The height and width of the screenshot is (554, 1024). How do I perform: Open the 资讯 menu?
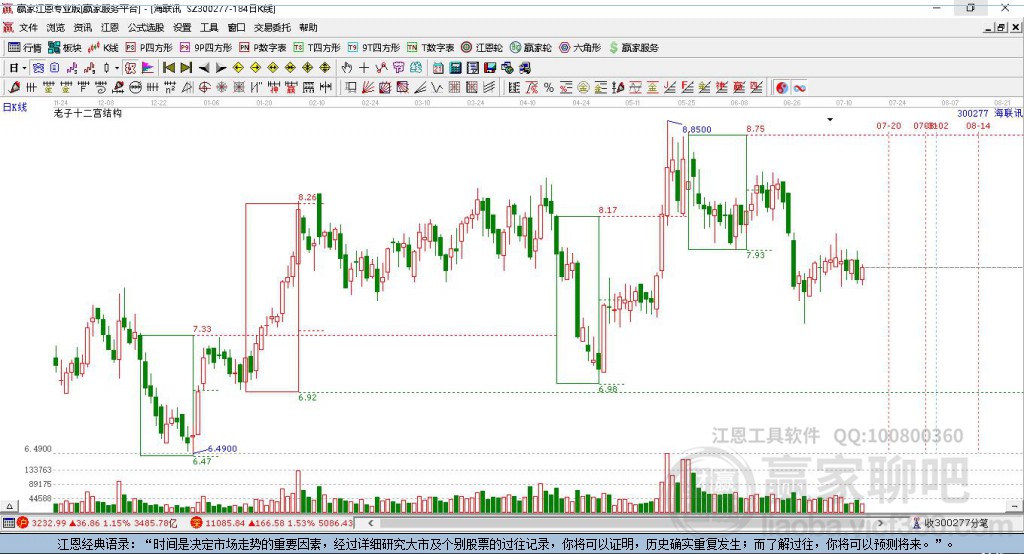(x=82, y=27)
